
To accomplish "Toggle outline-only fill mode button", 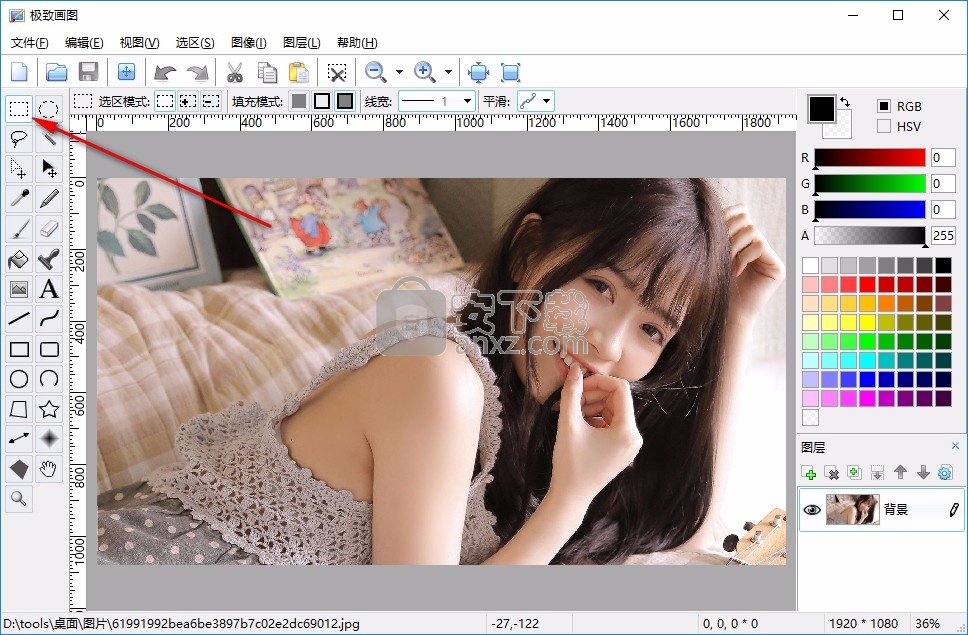I will click(x=322, y=101).
